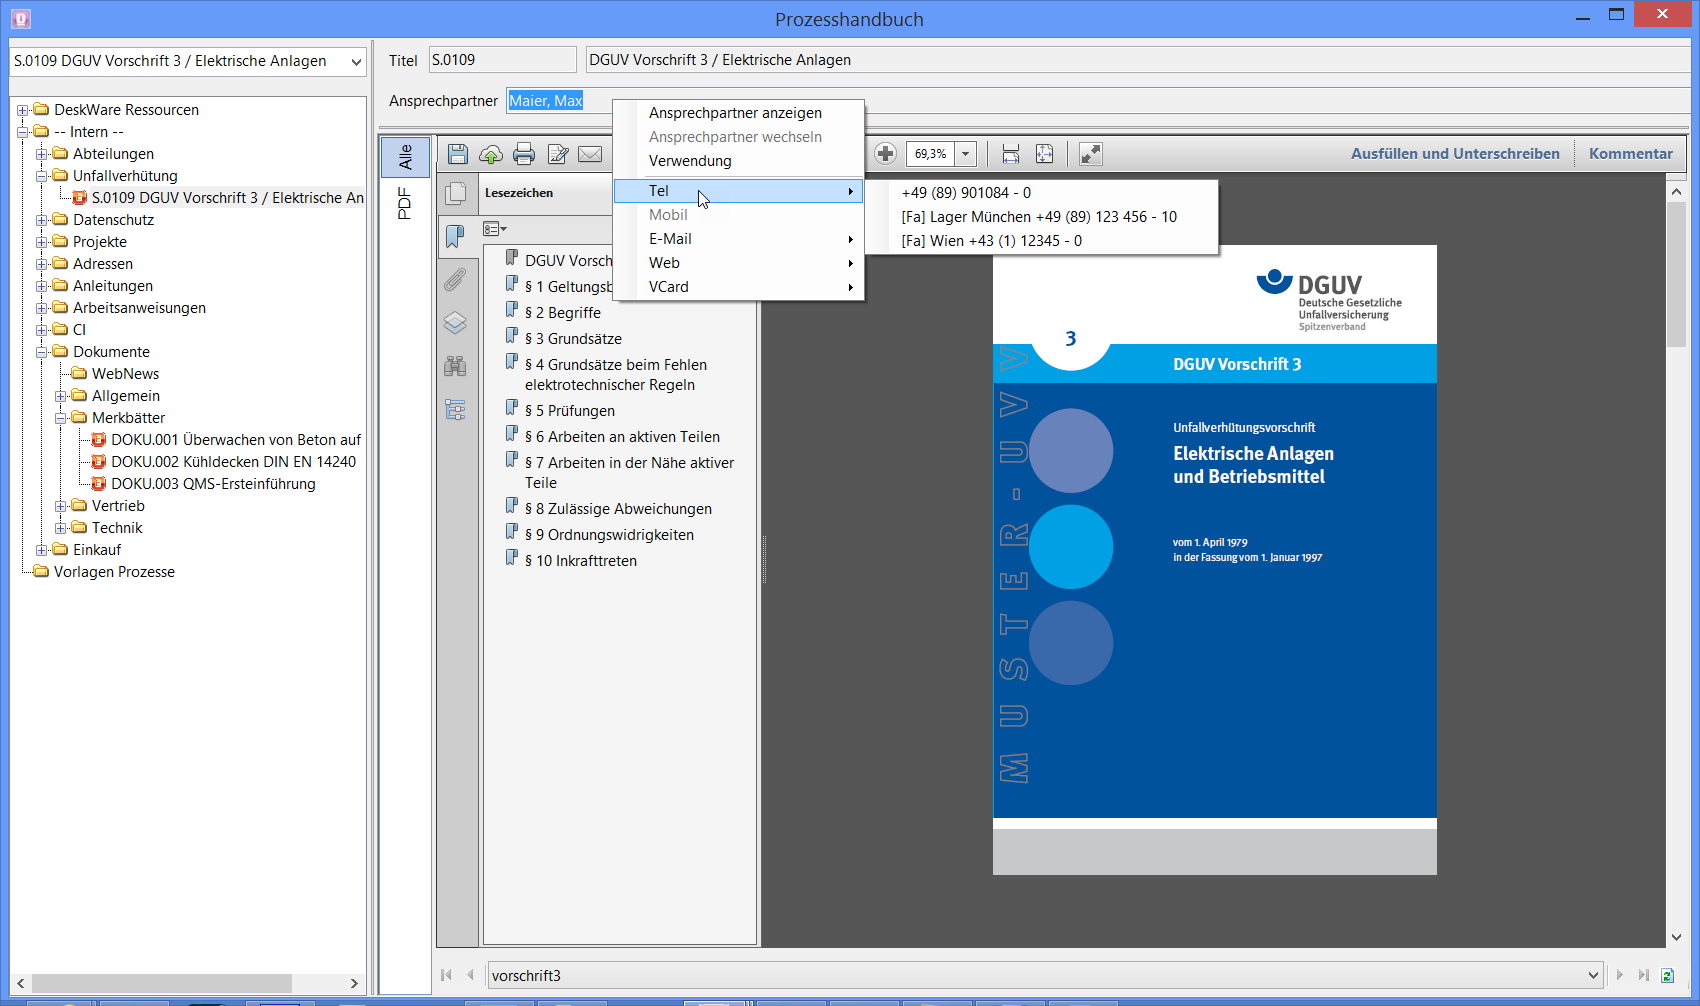Image resolution: width=1700 pixels, height=1006 pixels.
Task: Open the bookmark options menu icon
Action: (495, 229)
